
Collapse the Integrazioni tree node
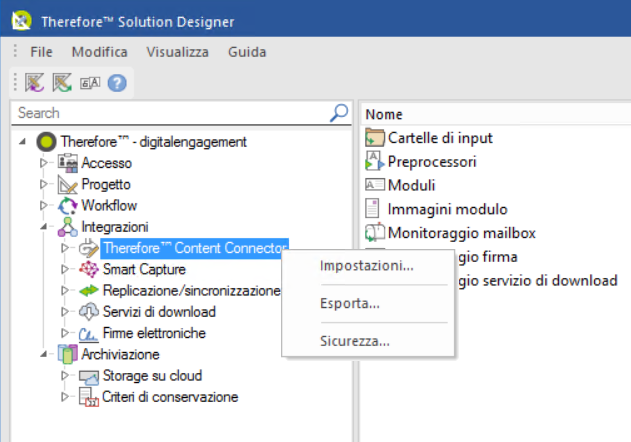pyautogui.click(x=43, y=227)
